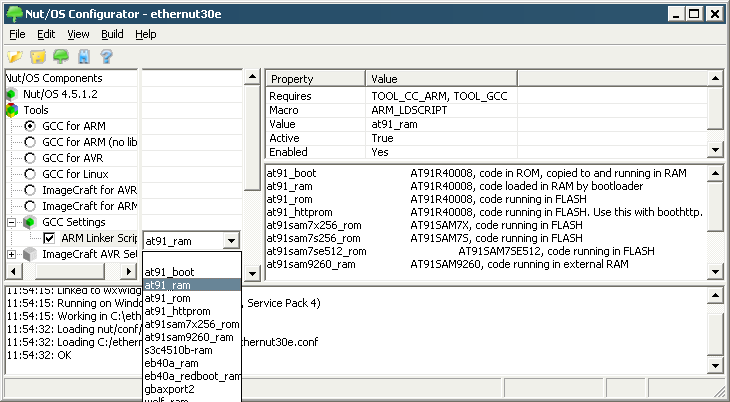Screen dimensions: 730x402
Task: Click the 11:54:32: OK log line
Action: point(39,355)
